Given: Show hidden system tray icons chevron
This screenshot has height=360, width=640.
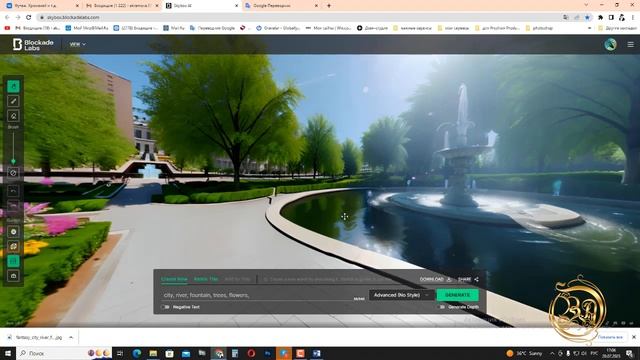Looking at the screenshot, I should (552, 353).
